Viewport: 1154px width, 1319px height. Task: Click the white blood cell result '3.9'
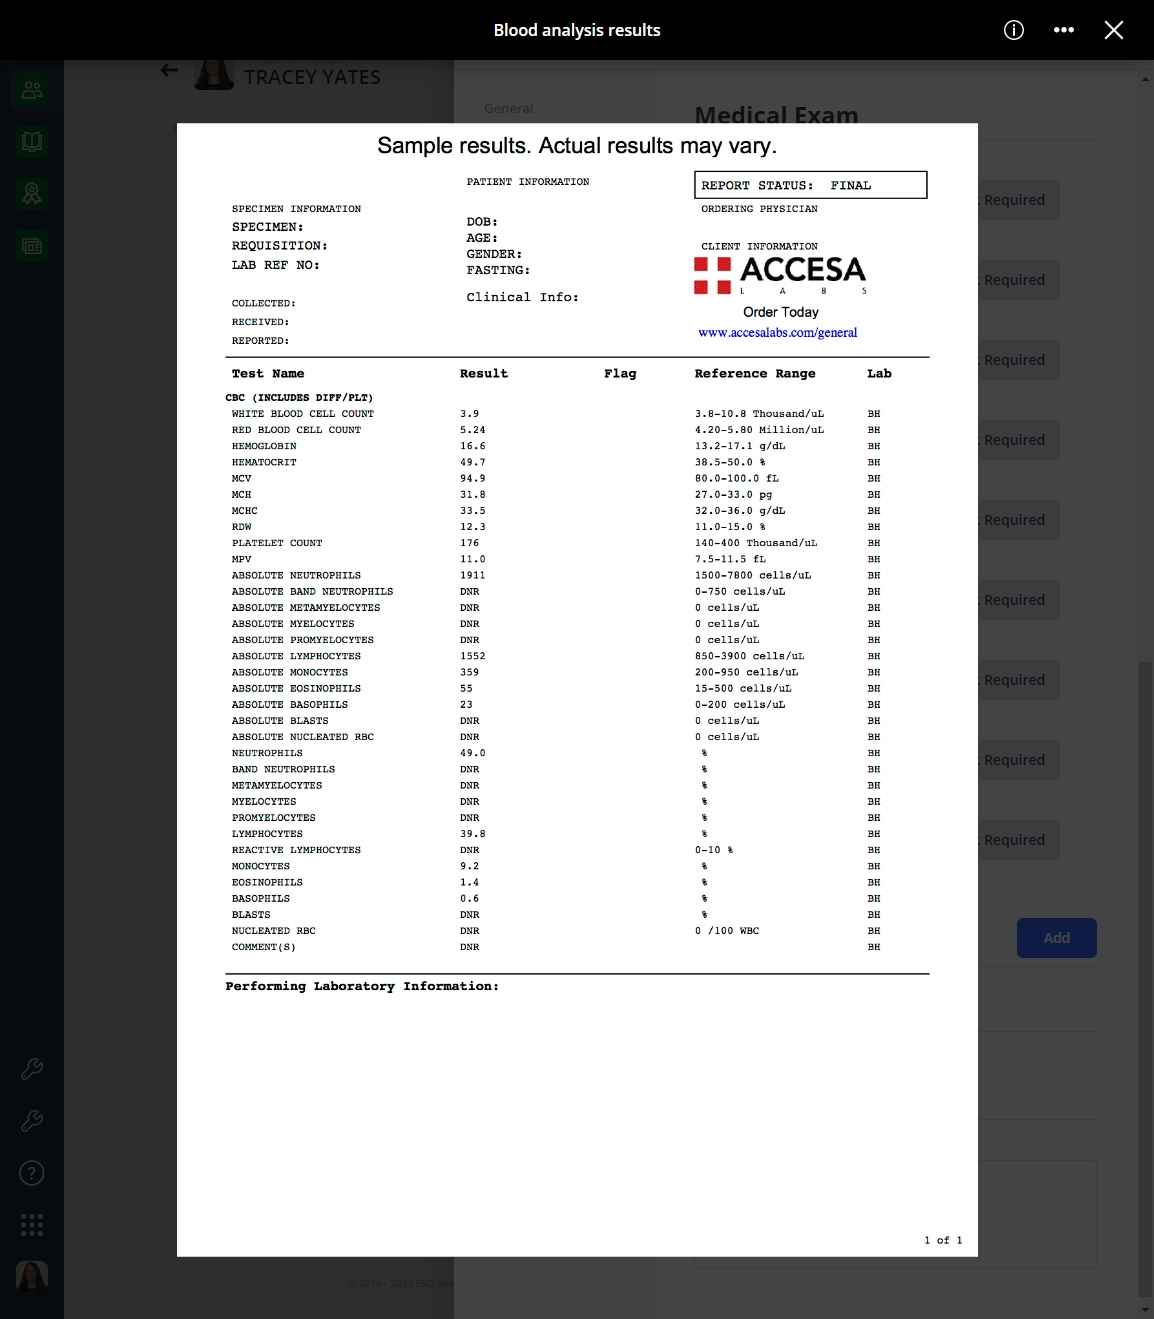pos(470,414)
